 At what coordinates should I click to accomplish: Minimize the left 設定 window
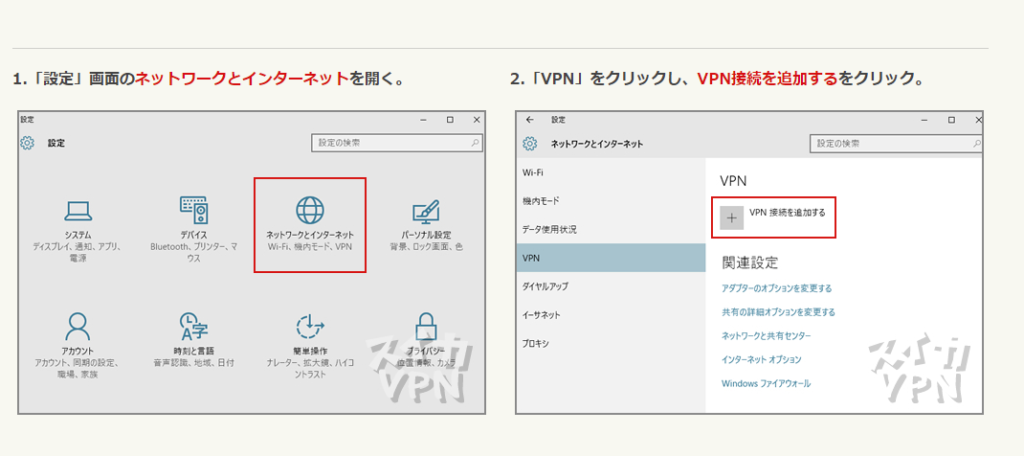pyautogui.click(x=424, y=120)
